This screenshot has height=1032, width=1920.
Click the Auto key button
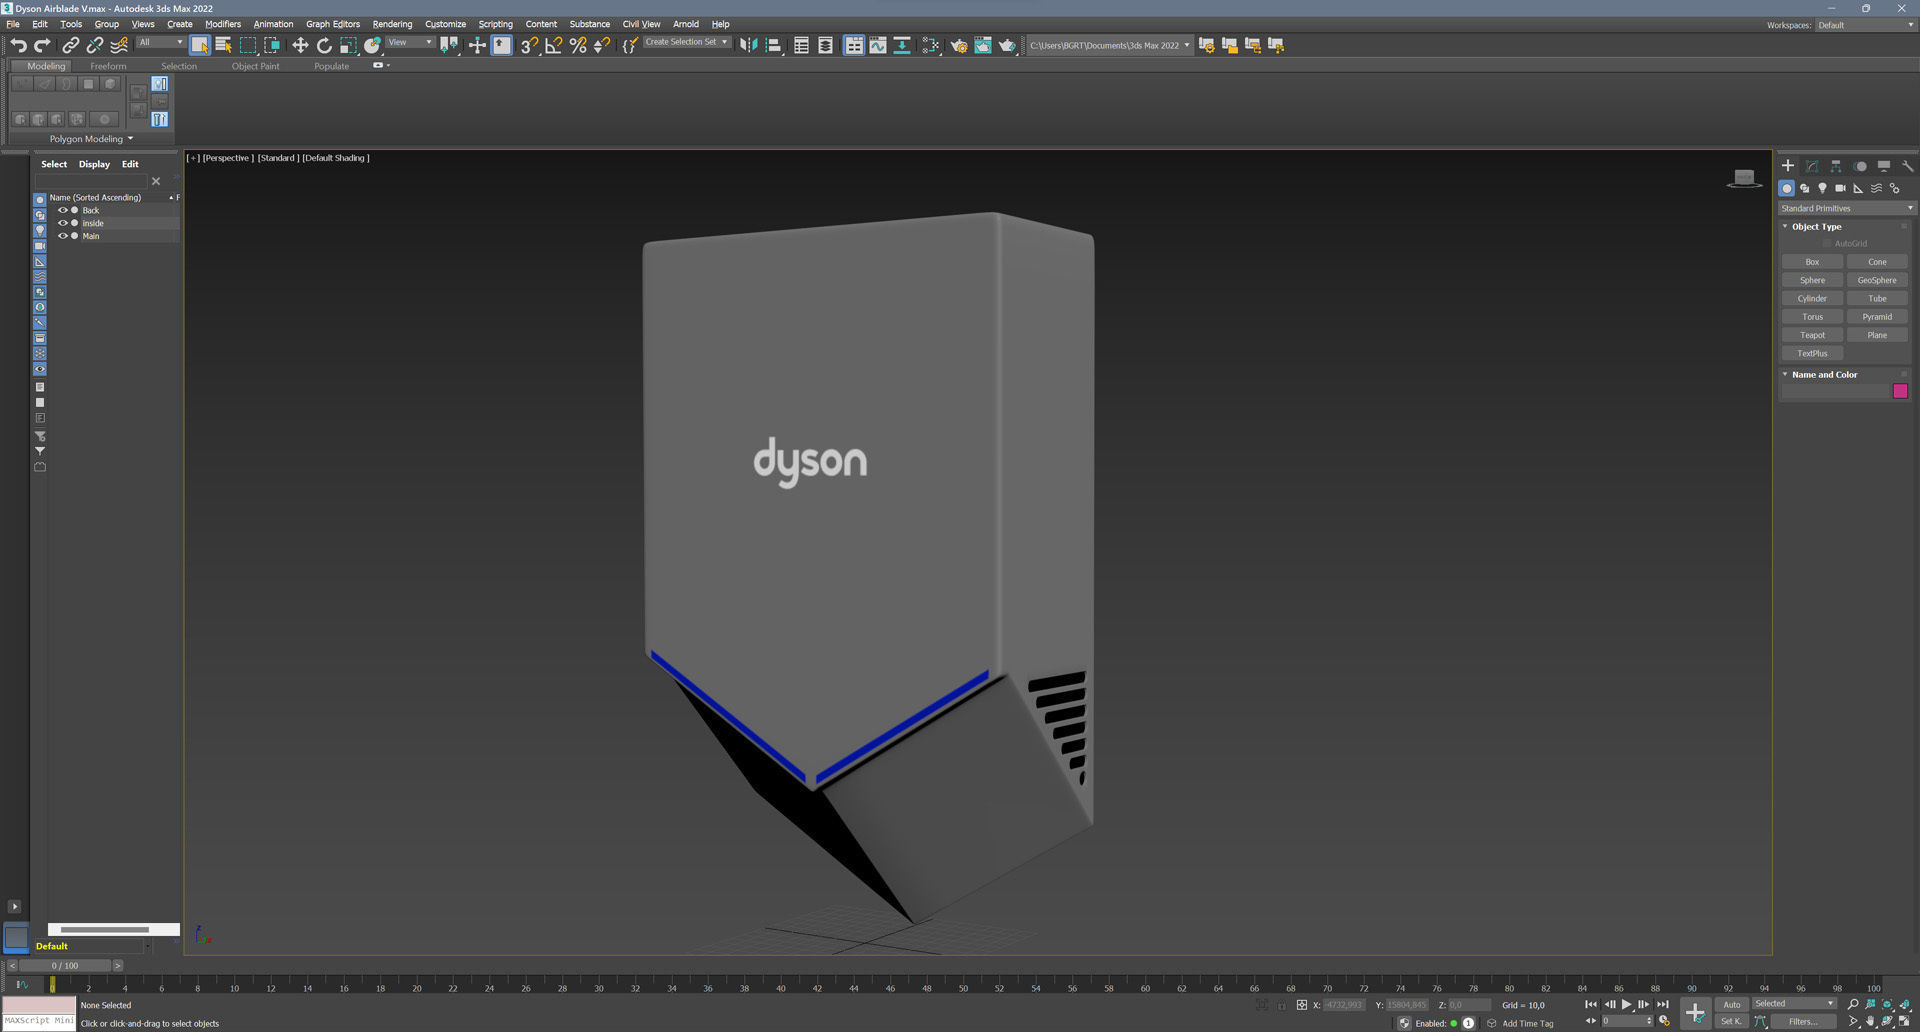pos(1732,1004)
